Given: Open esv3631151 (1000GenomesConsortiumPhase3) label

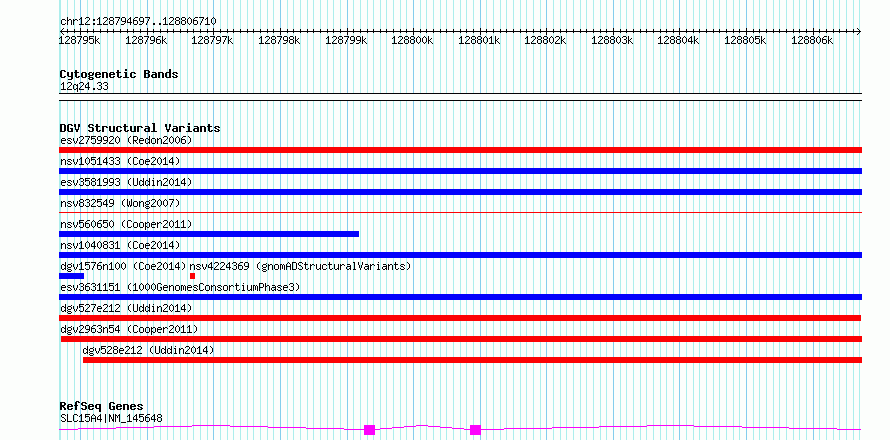Looking at the screenshot, I should coord(180,287).
